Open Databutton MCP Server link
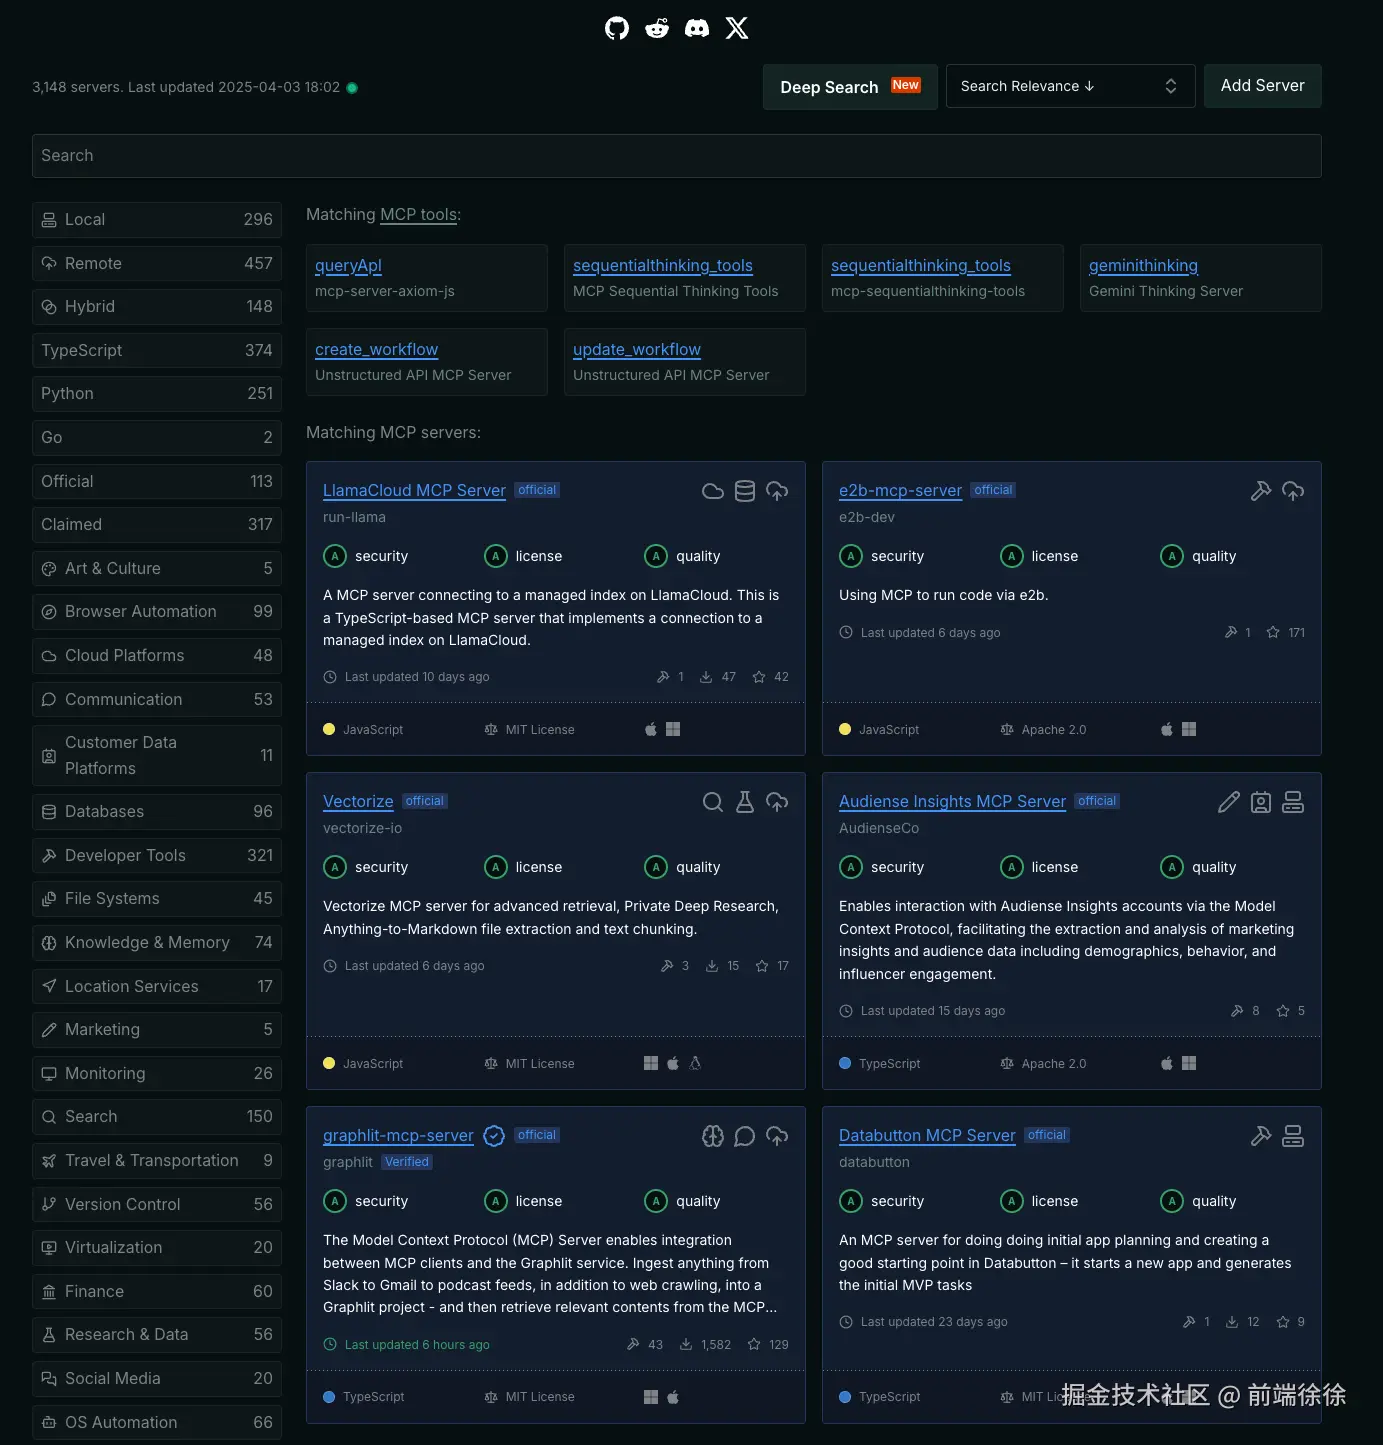 pos(927,1136)
